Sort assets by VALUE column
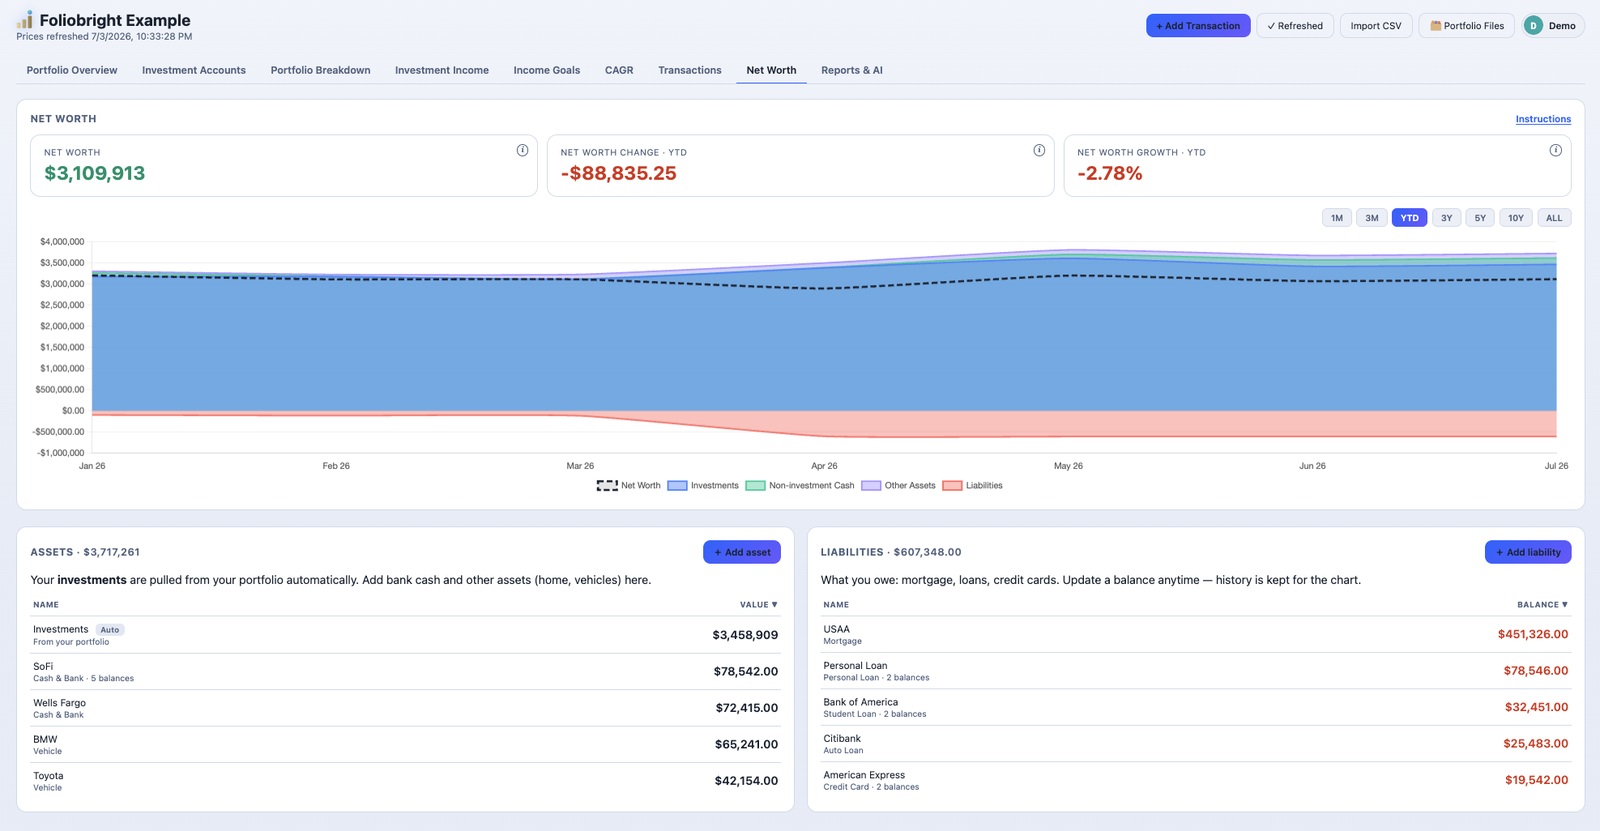The width and height of the screenshot is (1600, 831). coord(758,605)
